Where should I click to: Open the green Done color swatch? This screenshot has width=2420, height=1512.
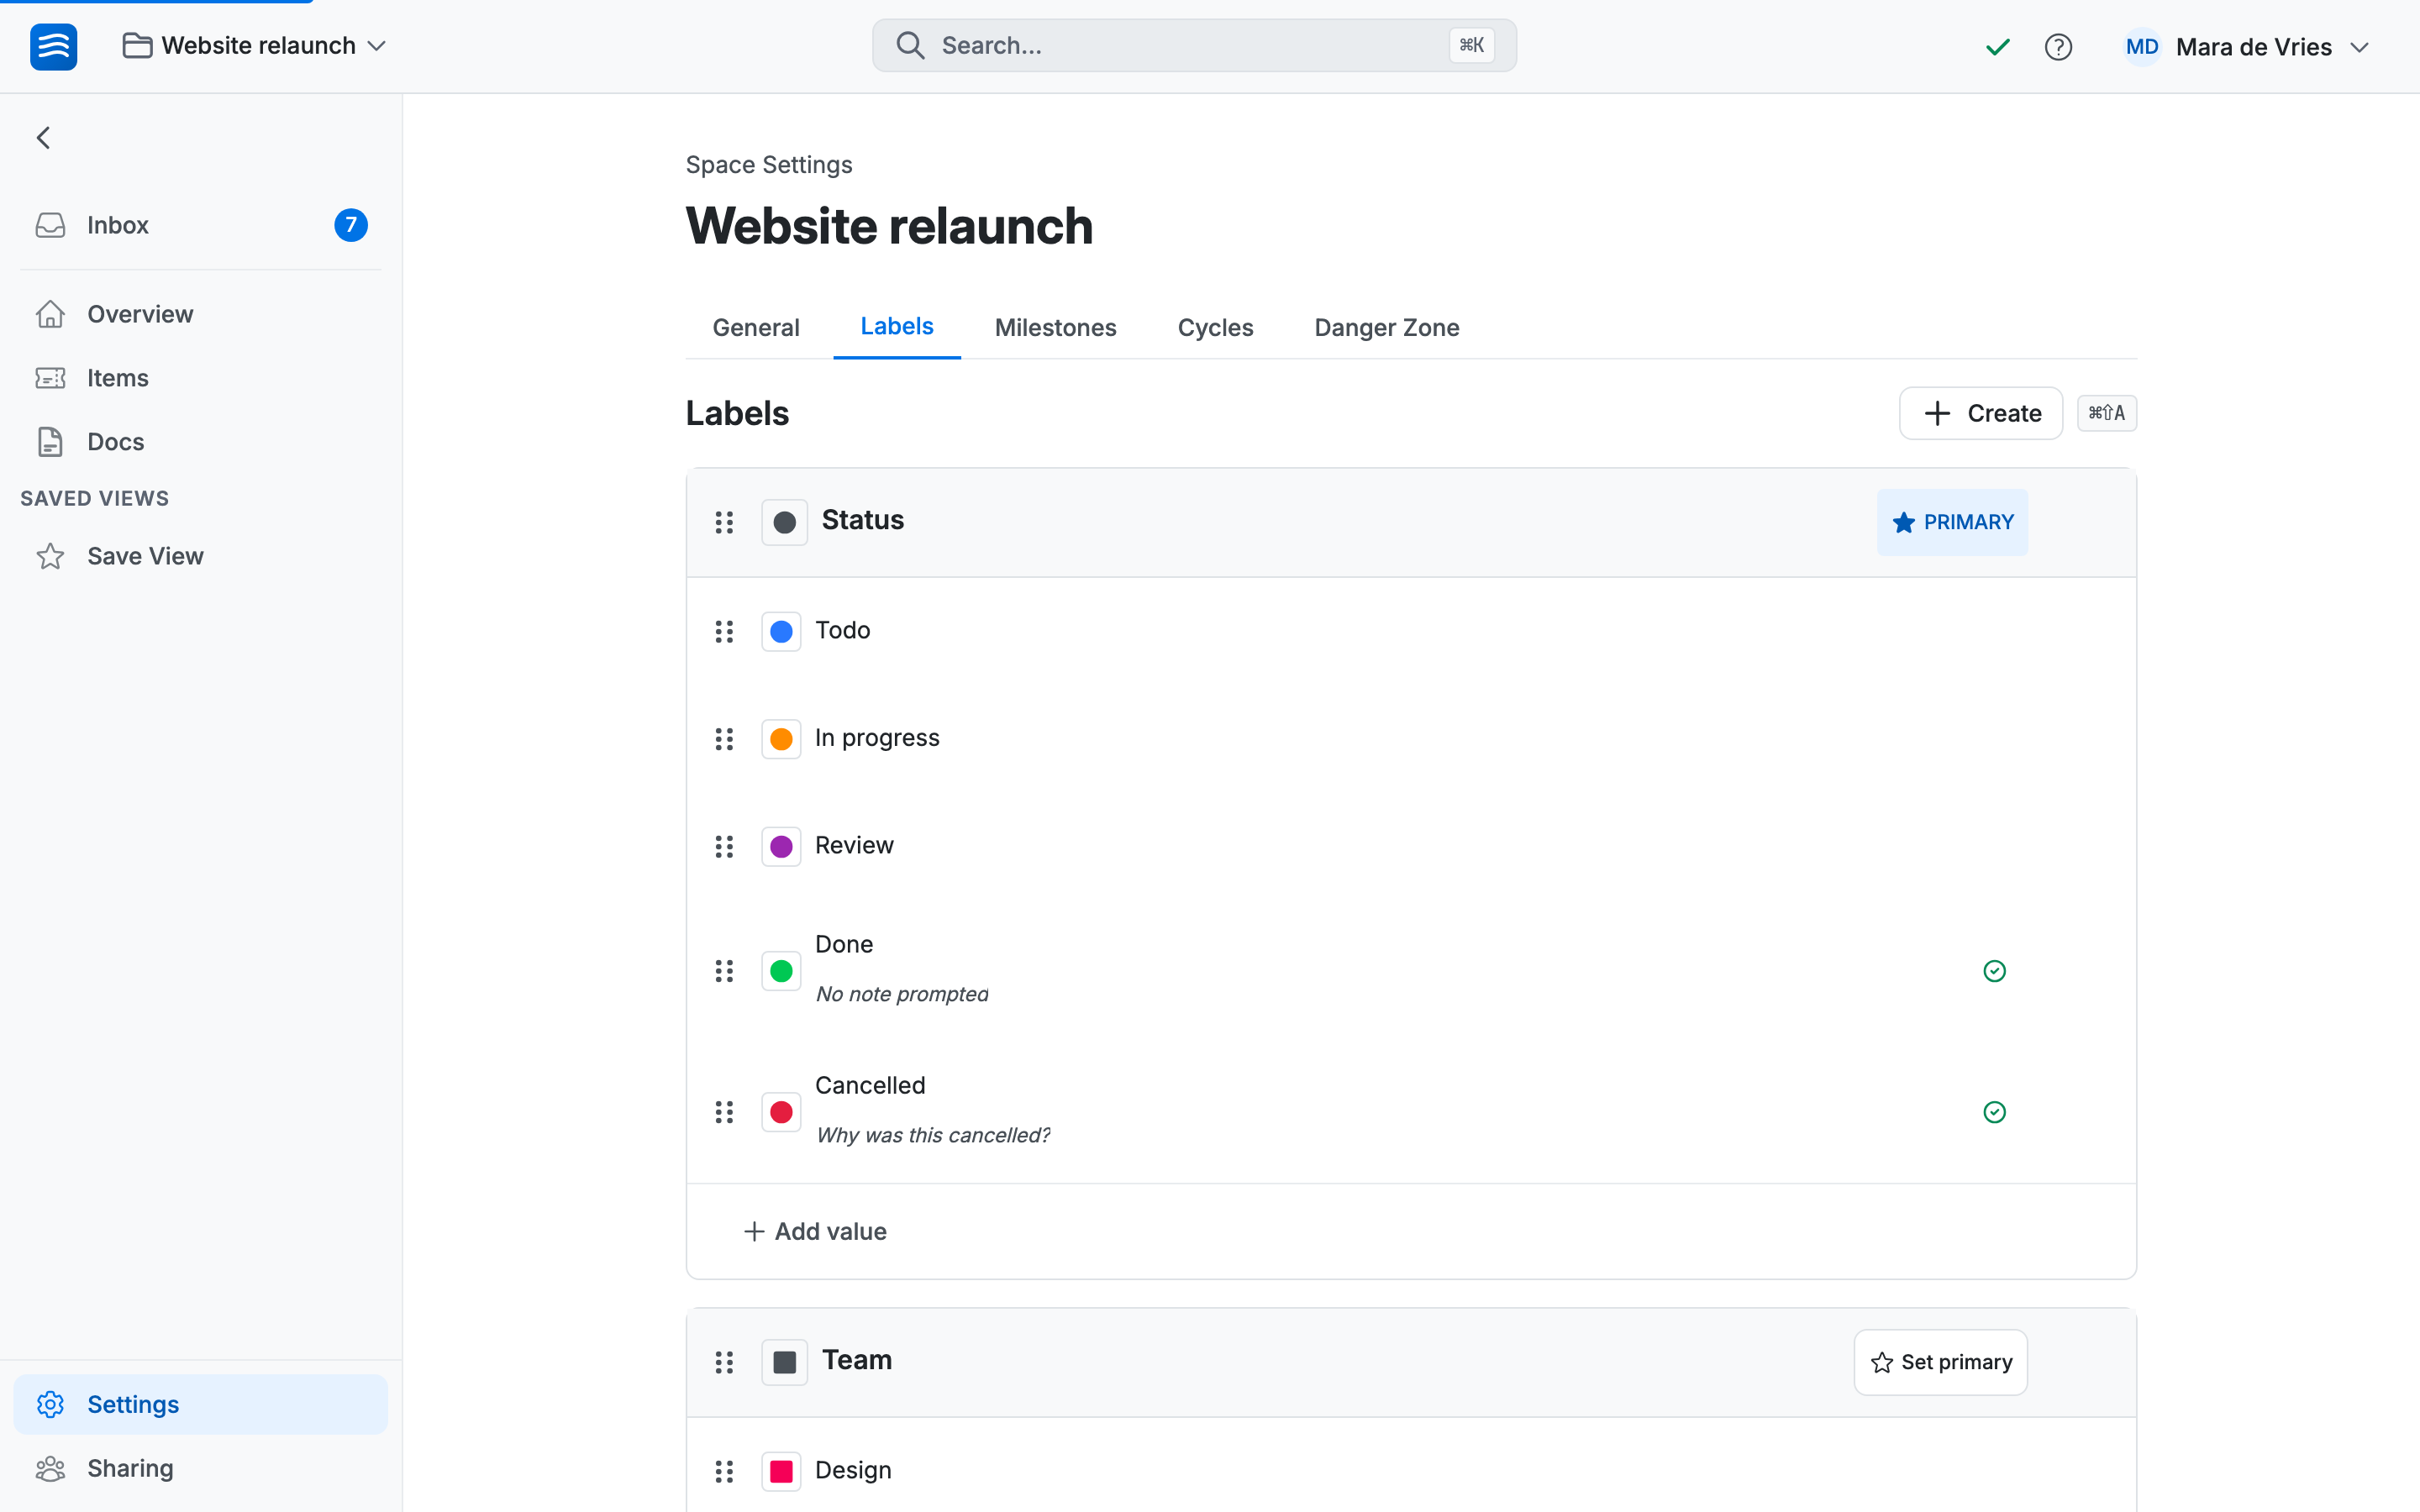pyautogui.click(x=781, y=971)
